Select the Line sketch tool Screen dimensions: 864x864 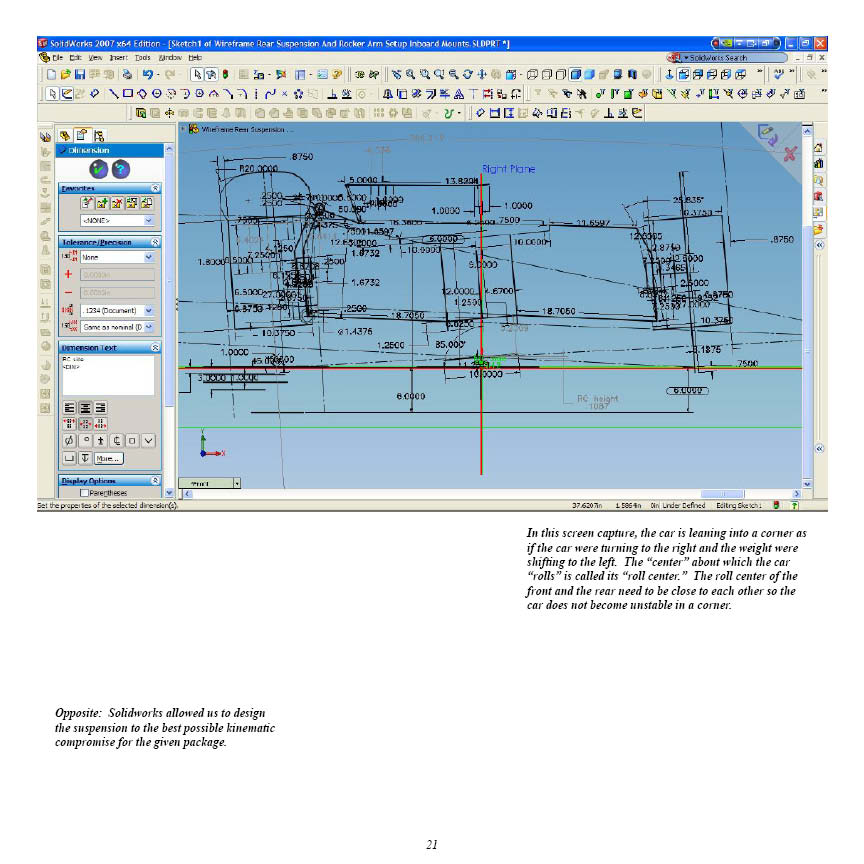point(115,94)
